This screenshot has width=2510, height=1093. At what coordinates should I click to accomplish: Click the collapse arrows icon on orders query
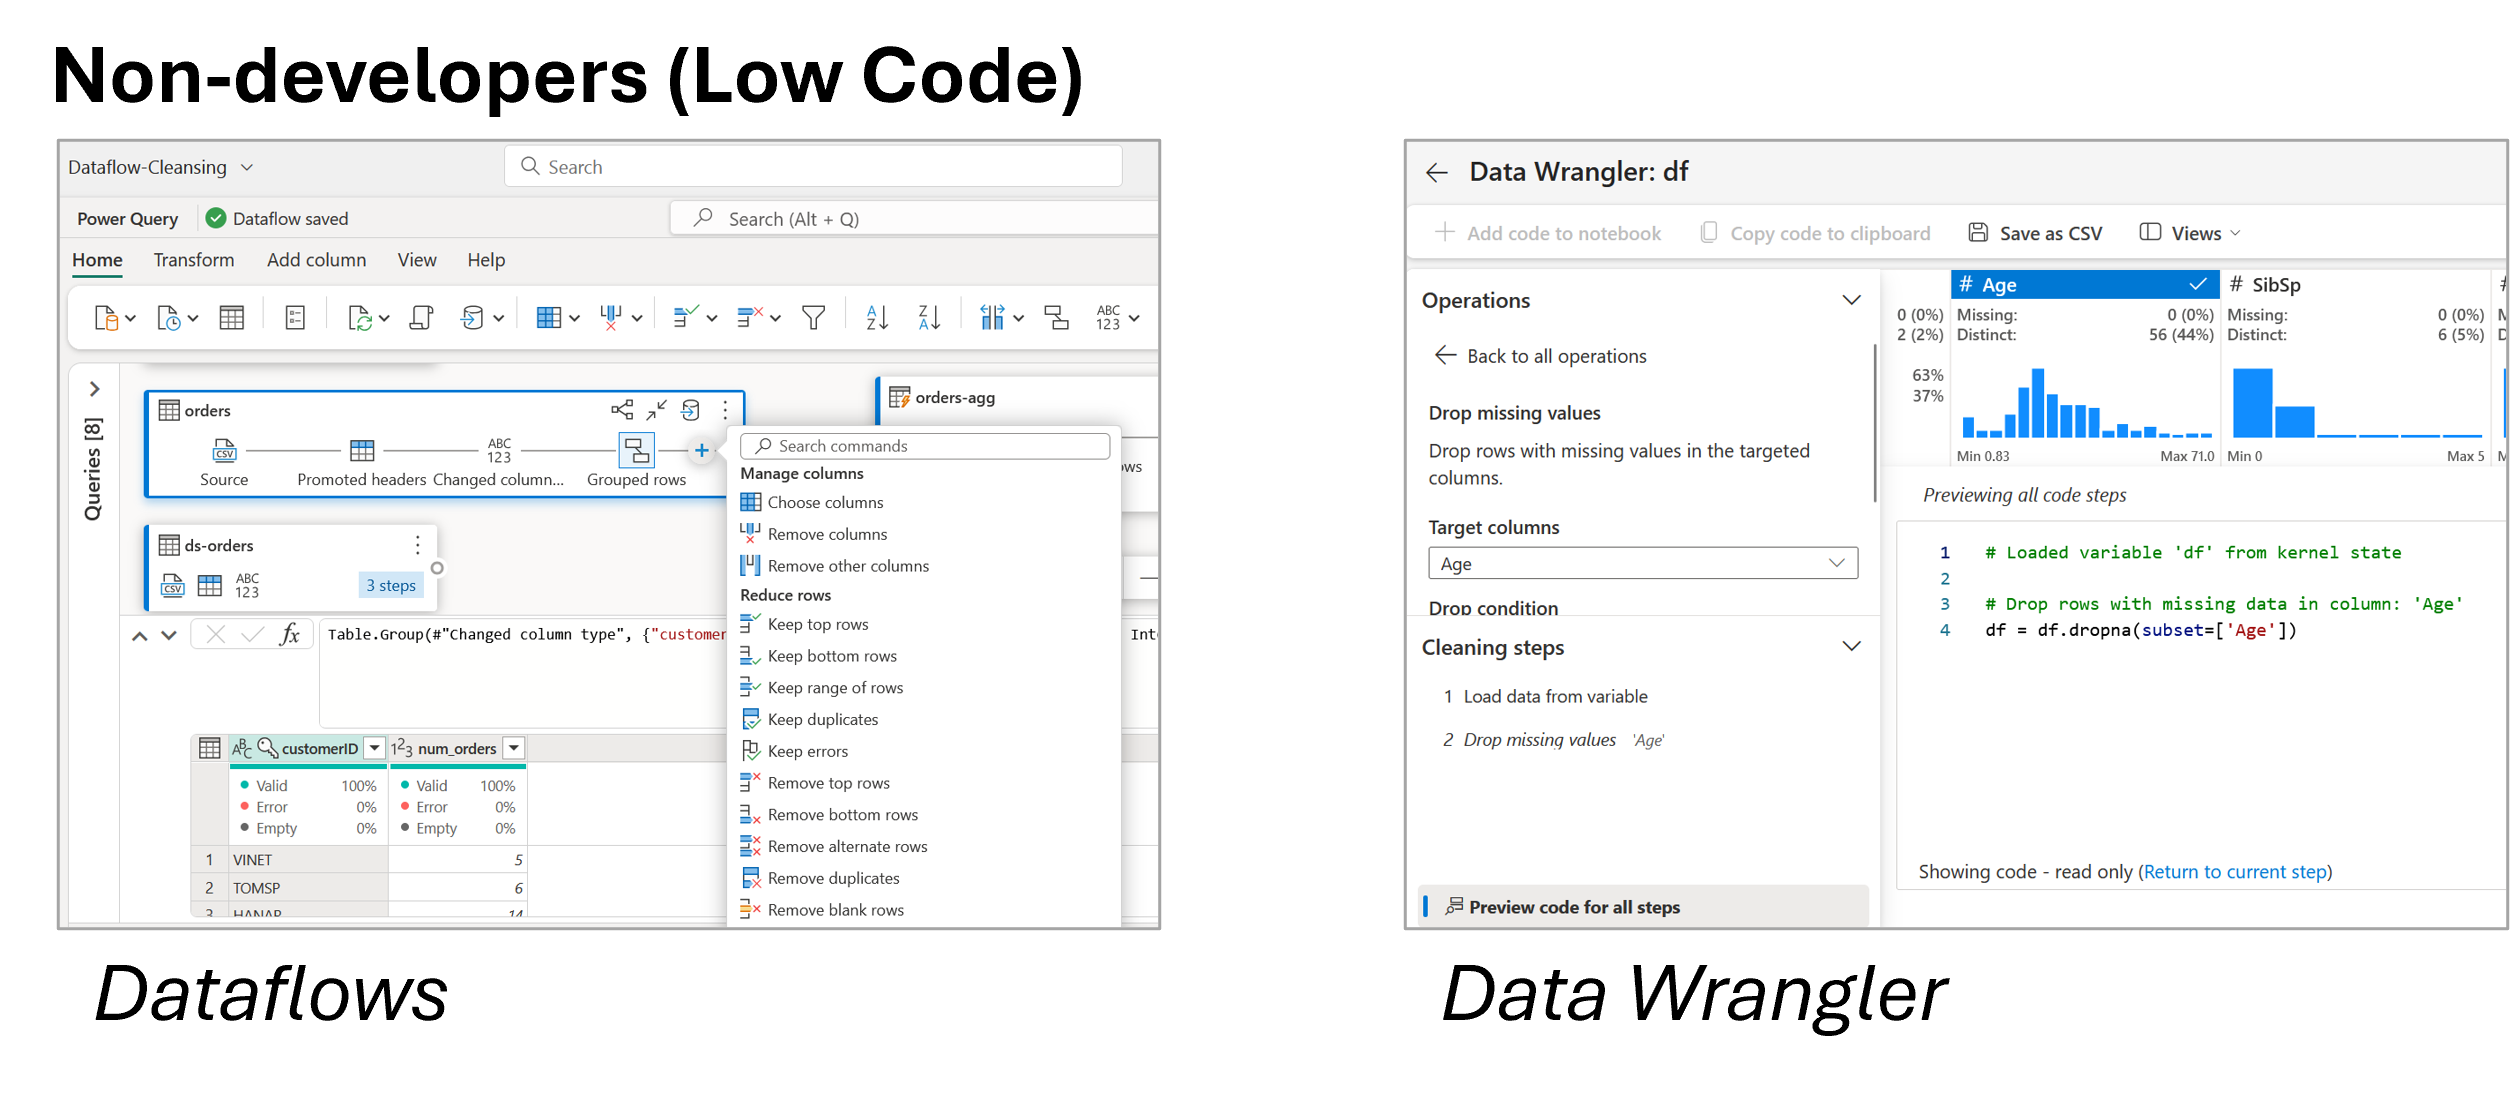(656, 410)
